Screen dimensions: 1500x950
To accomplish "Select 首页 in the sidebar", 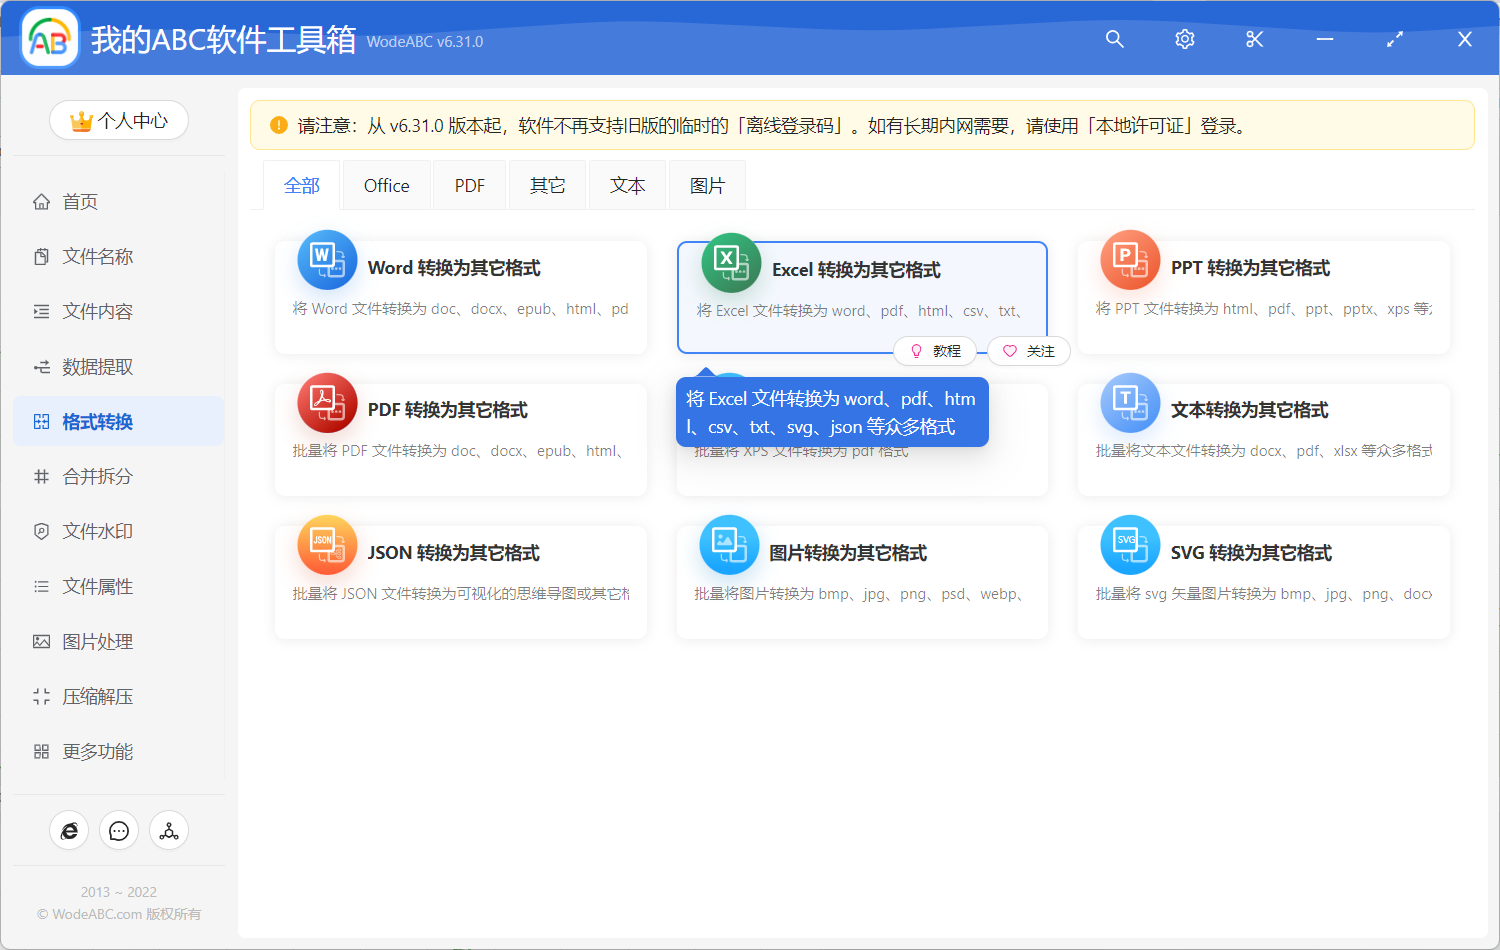I will pos(80,201).
